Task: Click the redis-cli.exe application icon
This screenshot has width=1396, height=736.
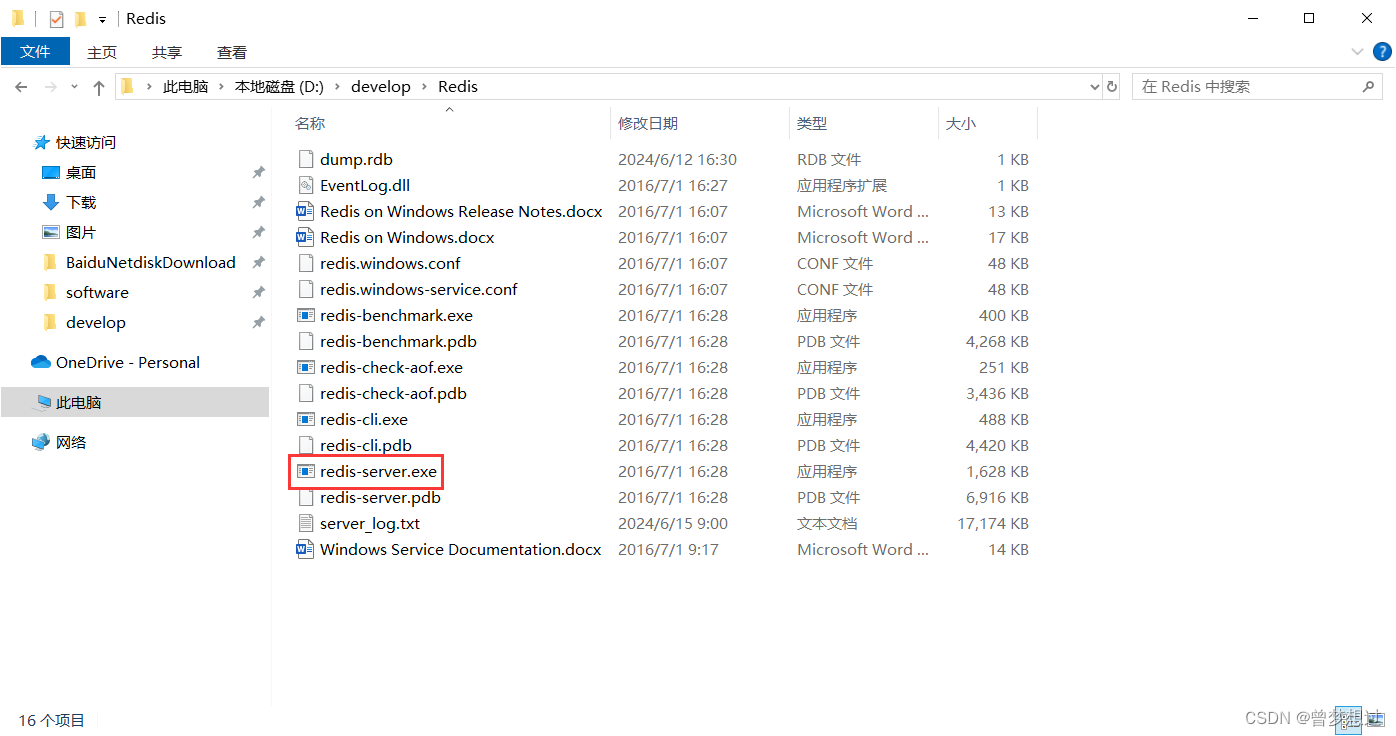Action: pyautogui.click(x=306, y=419)
